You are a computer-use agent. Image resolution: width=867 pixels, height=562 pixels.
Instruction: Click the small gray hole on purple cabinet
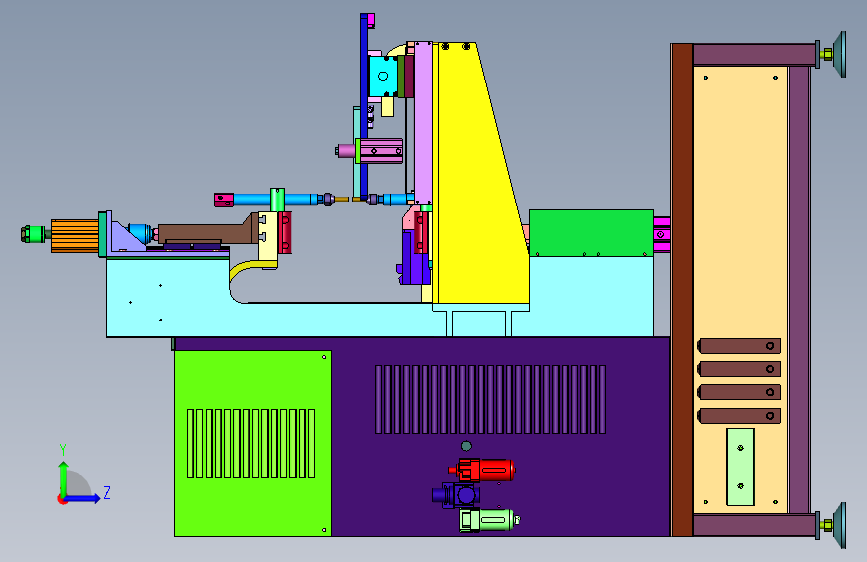point(466,446)
